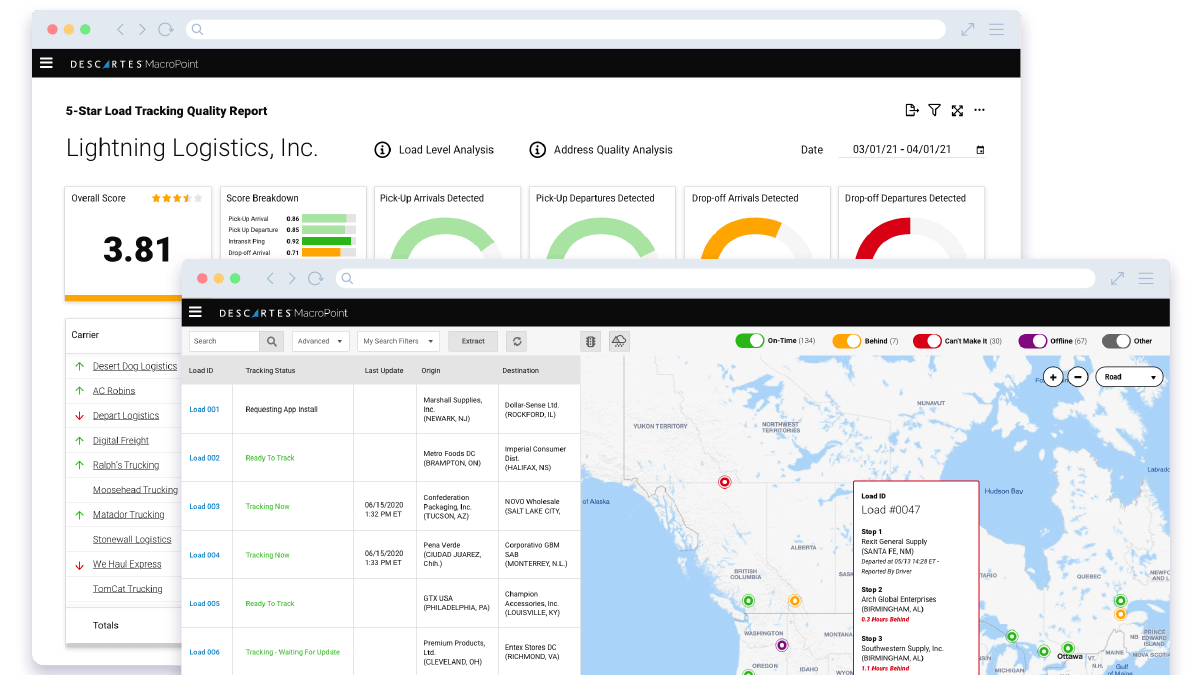This screenshot has width=1200, height=675.
Task: Click the expand to fullscreen icon
Action: click(957, 110)
